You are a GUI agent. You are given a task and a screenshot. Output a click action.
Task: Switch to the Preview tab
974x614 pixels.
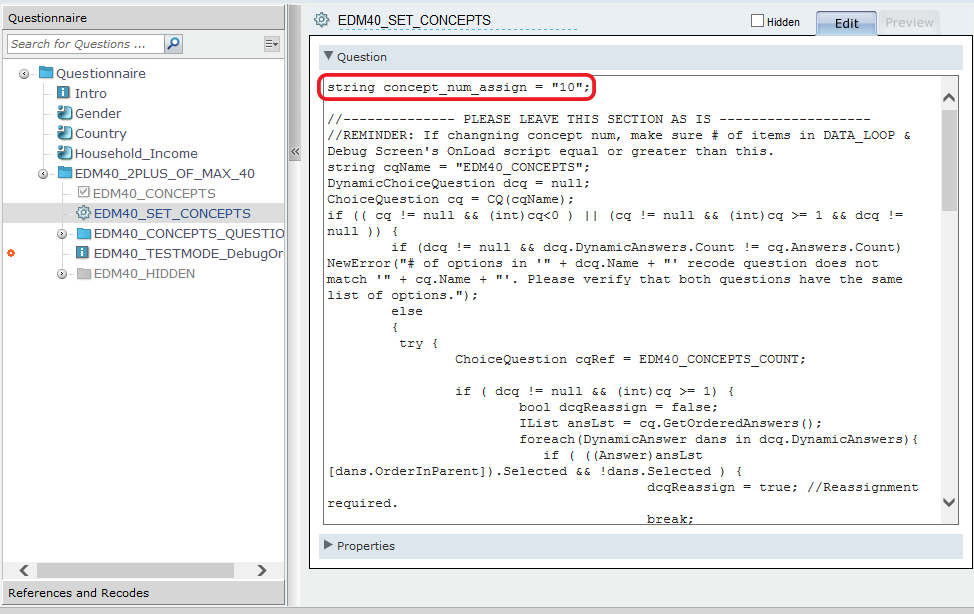[909, 22]
